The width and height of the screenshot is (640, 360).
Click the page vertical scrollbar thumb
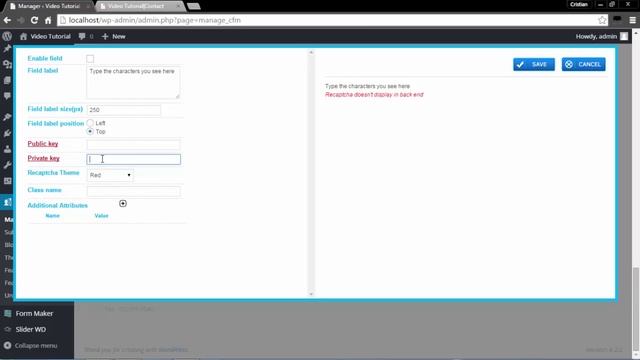636,309
